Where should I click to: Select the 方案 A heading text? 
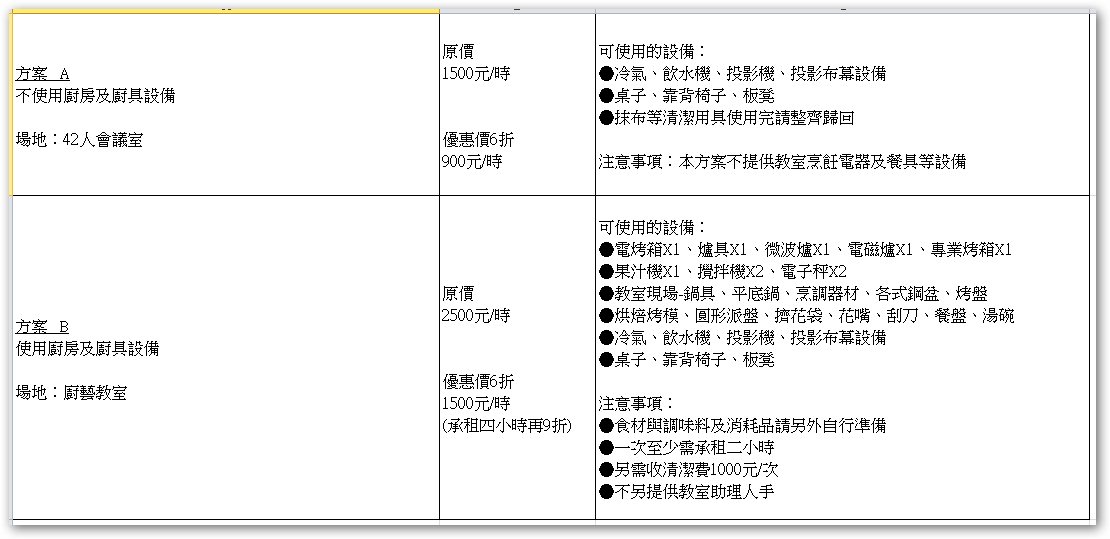(x=43, y=74)
